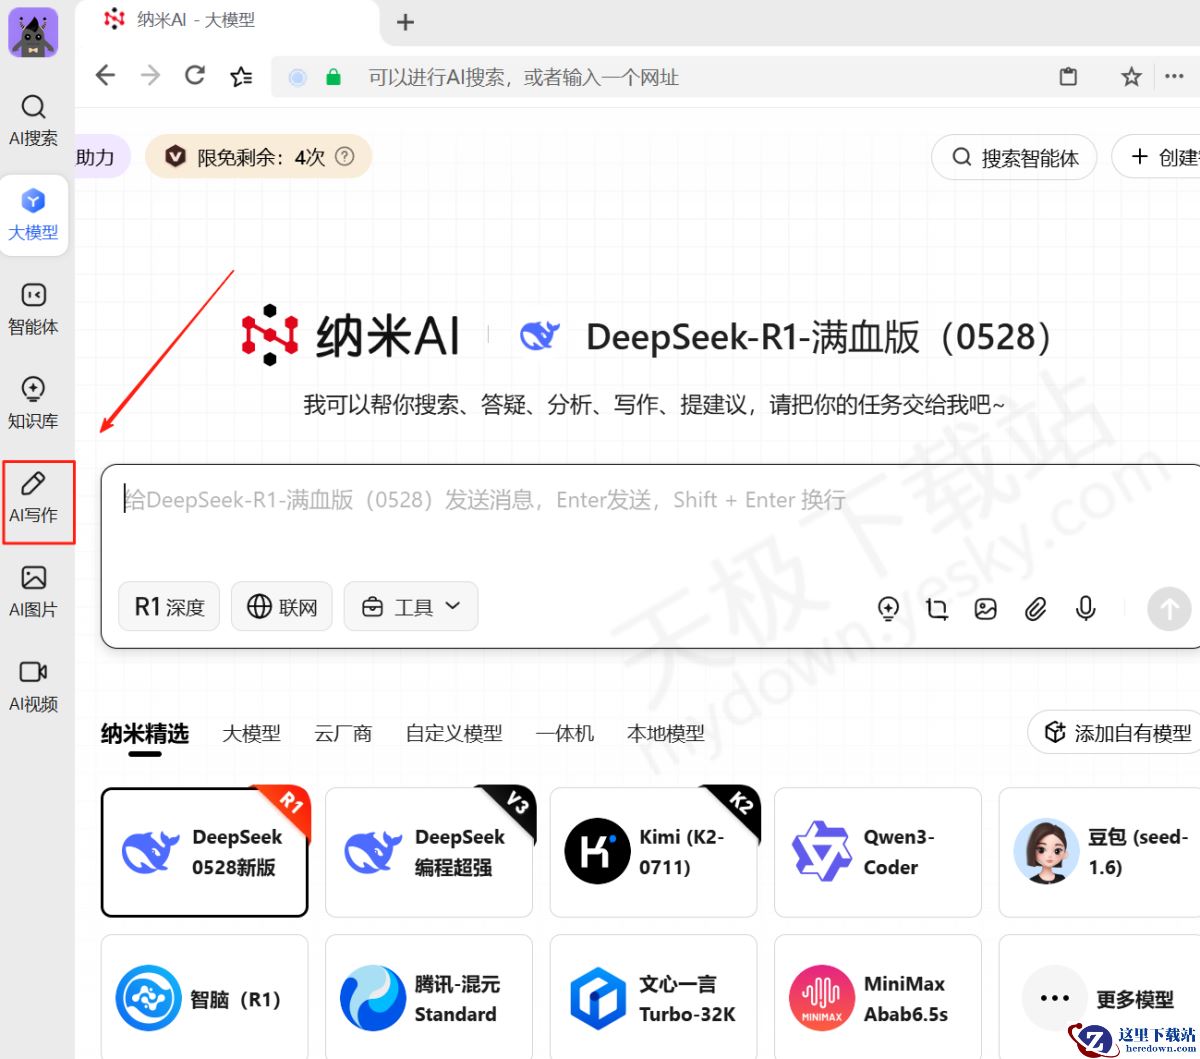The width and height of the screenshot is (1200, 1059).
Task: Toggle R1 深度 thinking mode
Action: click(169, 607)
